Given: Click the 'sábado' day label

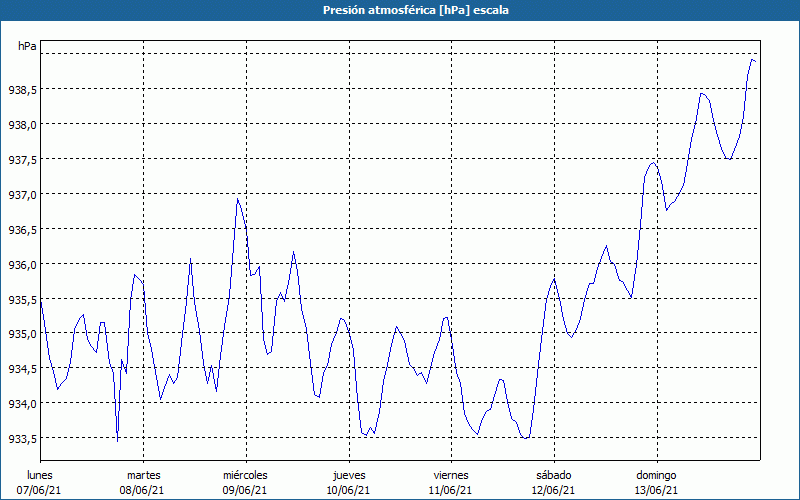Looking at the screenshot, I should [x=554, y=475].
